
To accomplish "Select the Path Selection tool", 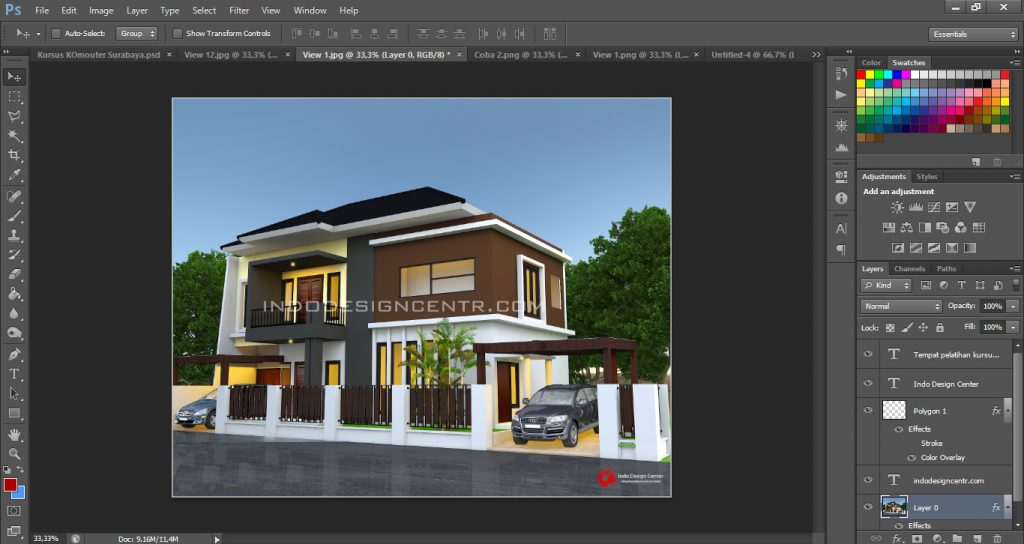I will 14,394.
